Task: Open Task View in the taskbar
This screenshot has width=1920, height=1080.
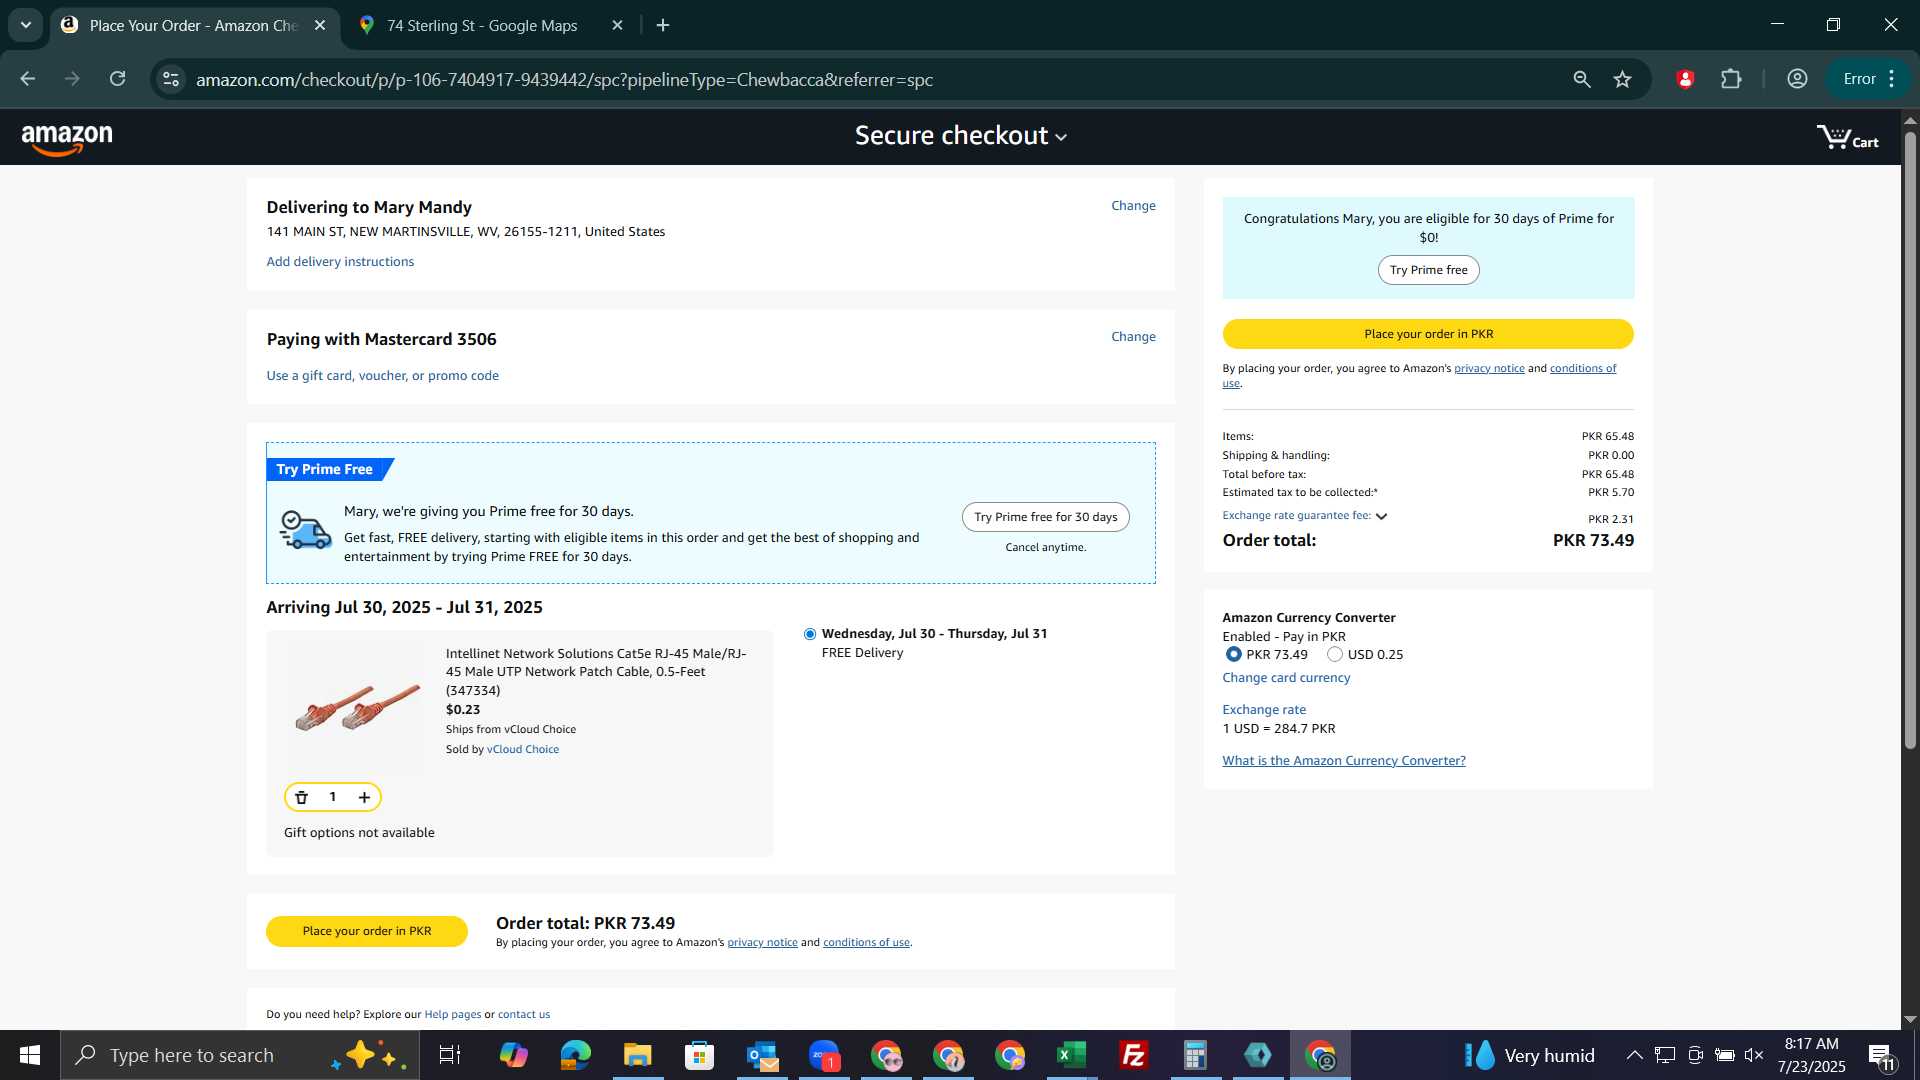Action: [450, 1055]
